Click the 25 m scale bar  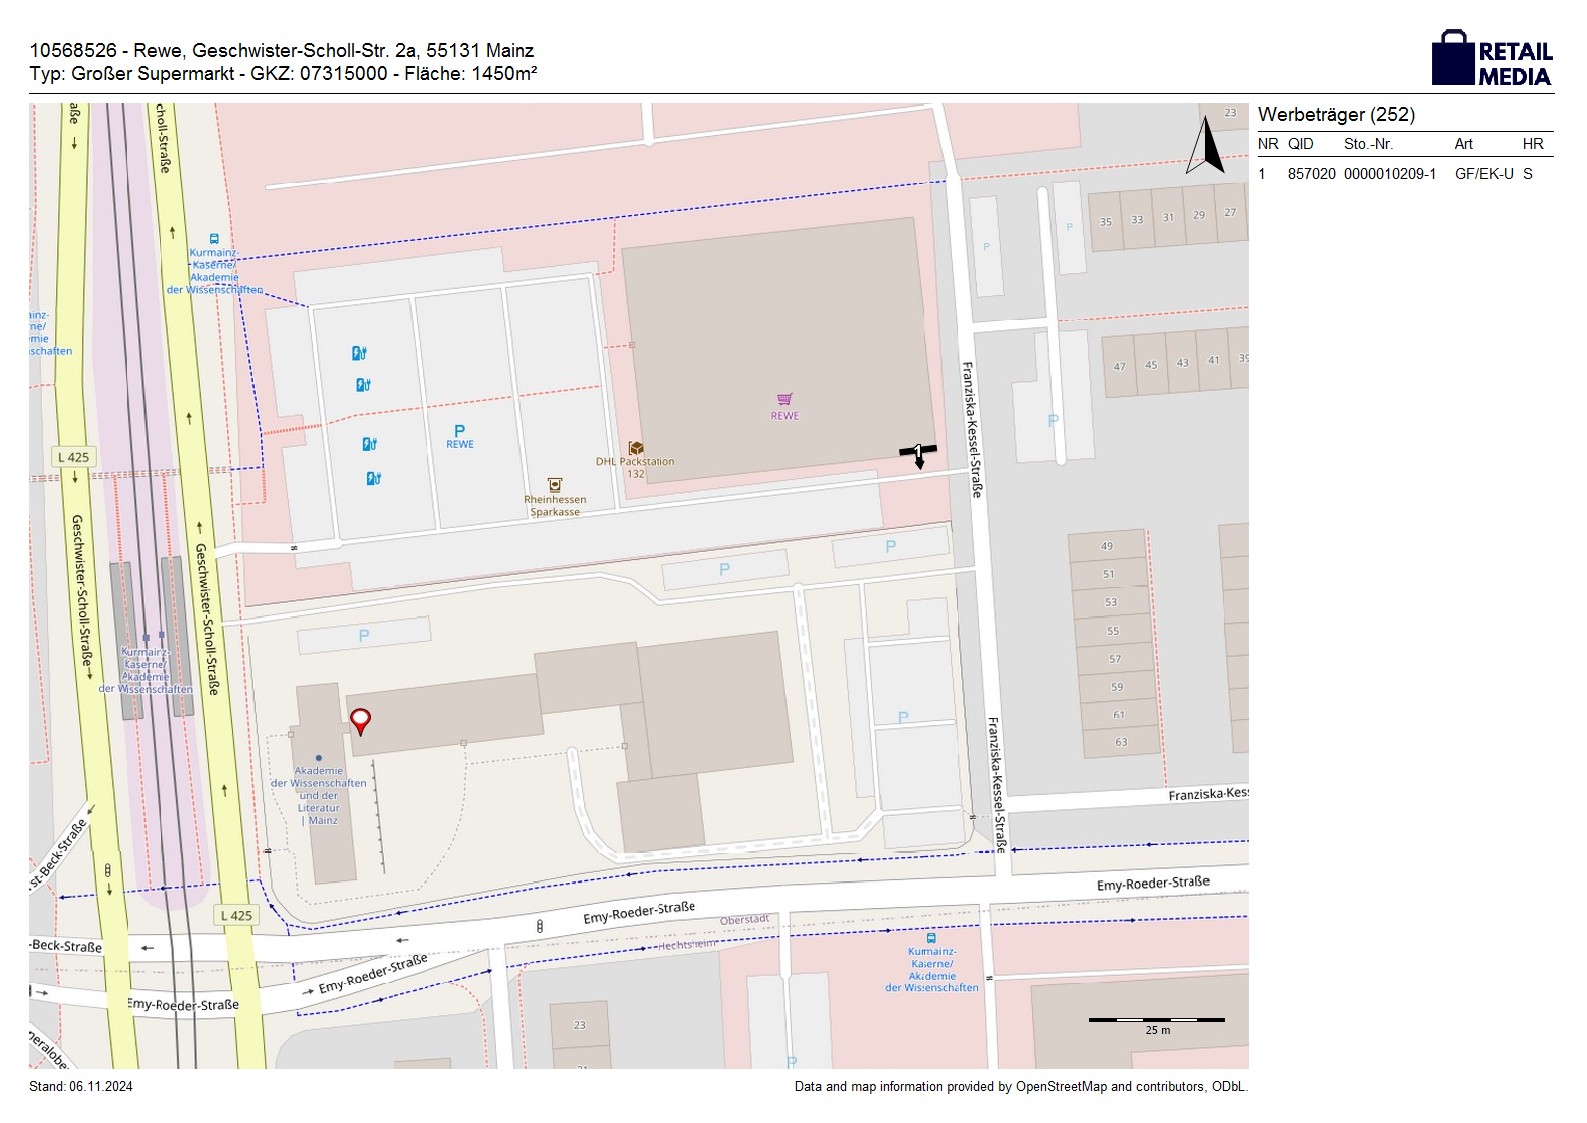pos(1156,1020)
